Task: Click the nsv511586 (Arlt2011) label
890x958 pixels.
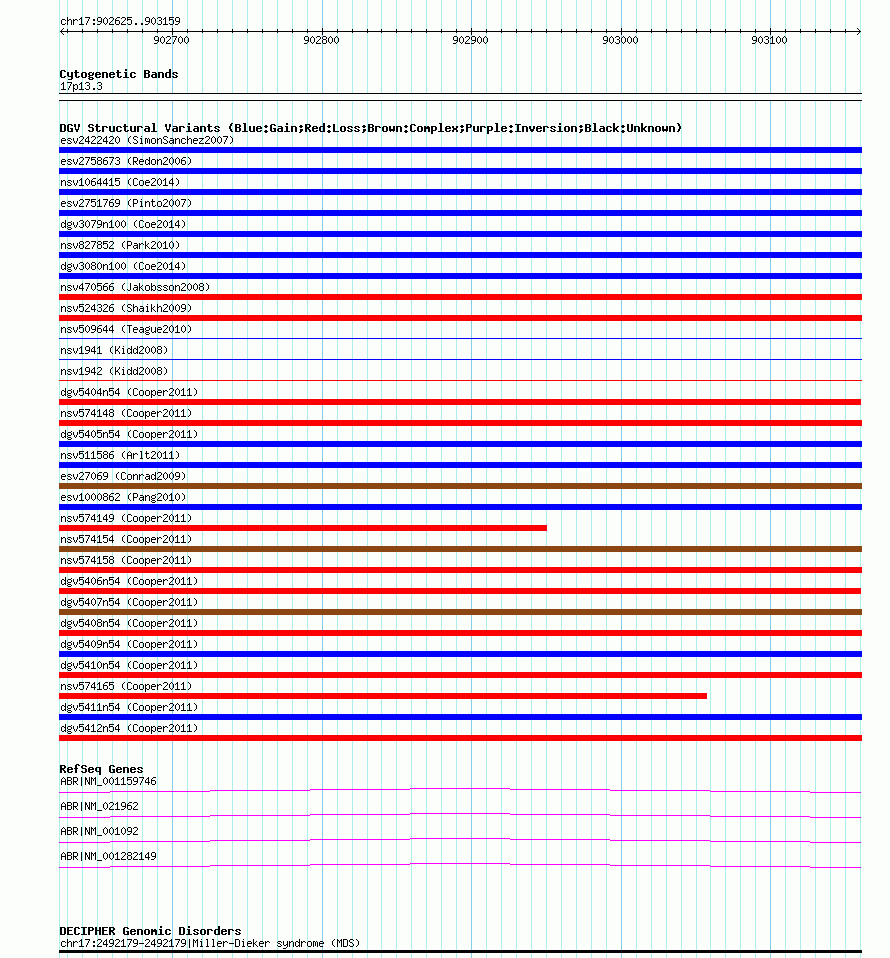Action: pos(120,455)
